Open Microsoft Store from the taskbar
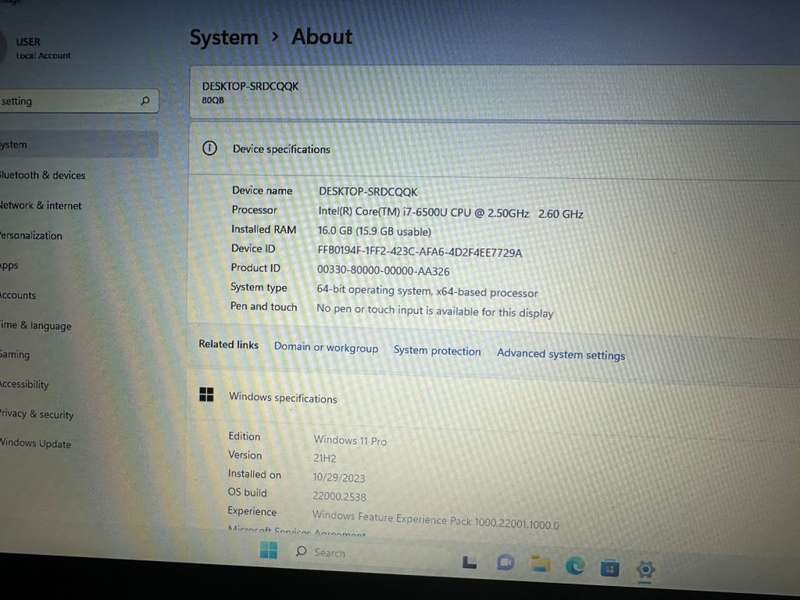800x600 pixels. pos(610,568)
